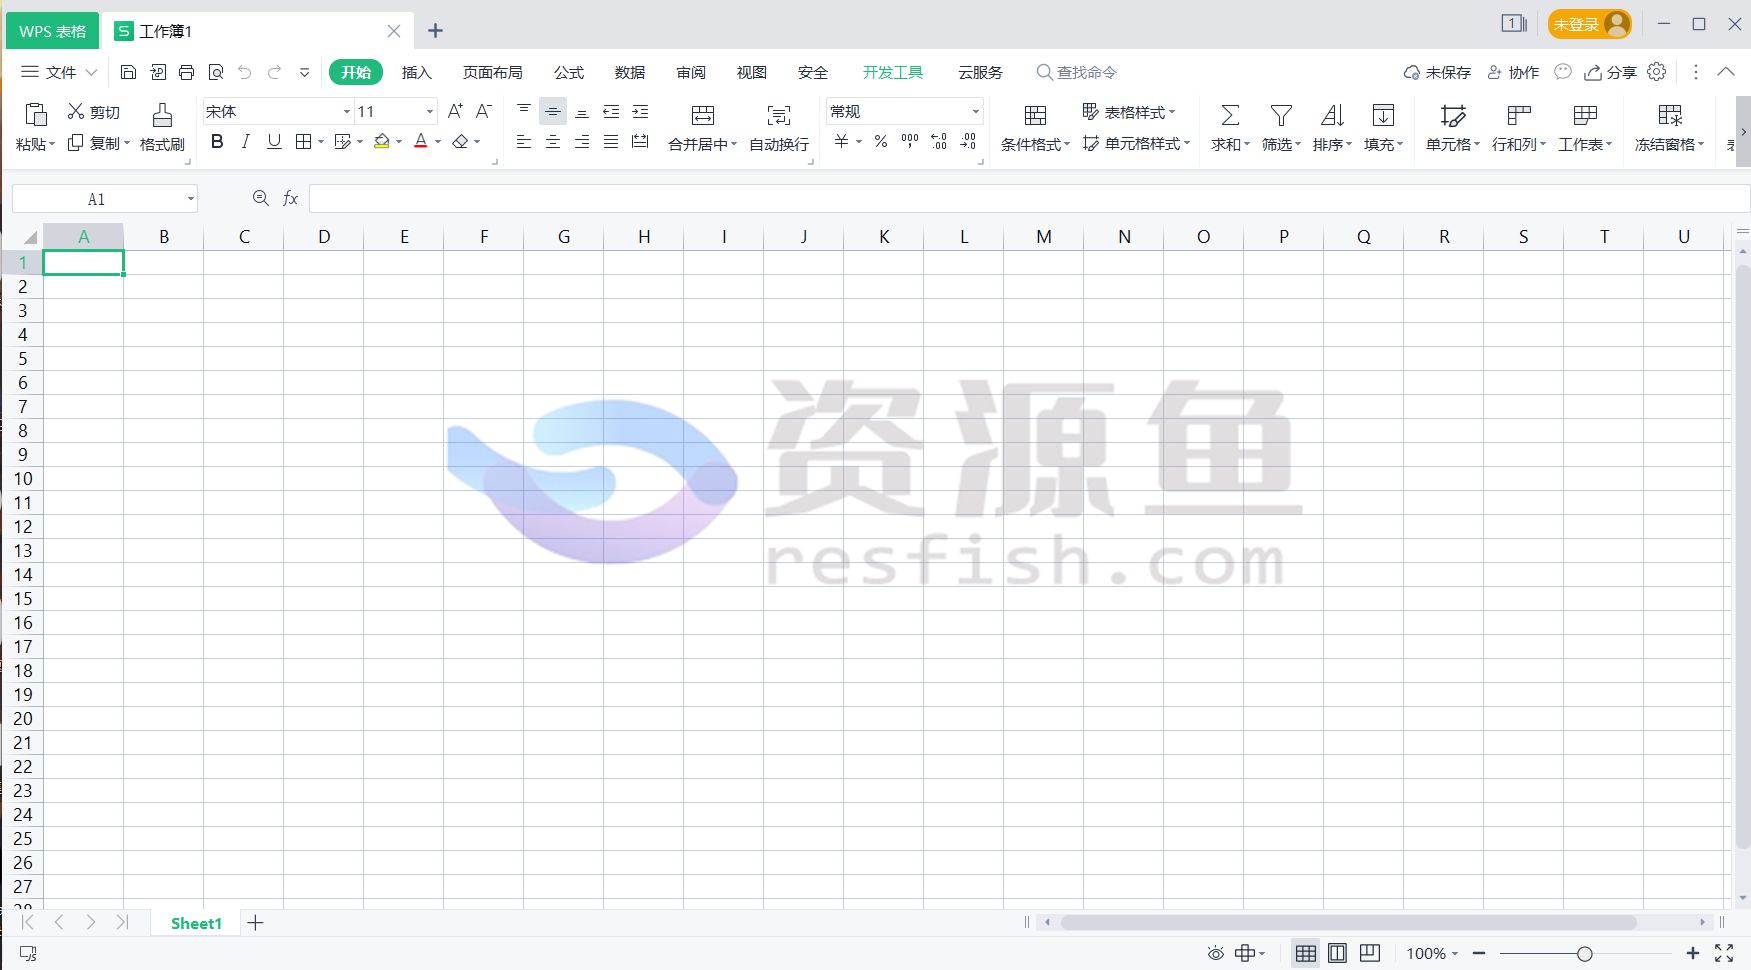Open a new document tab with plus
Image resolution: width=1751 pixels, height=970 pixels.
[x=435, y=31]
